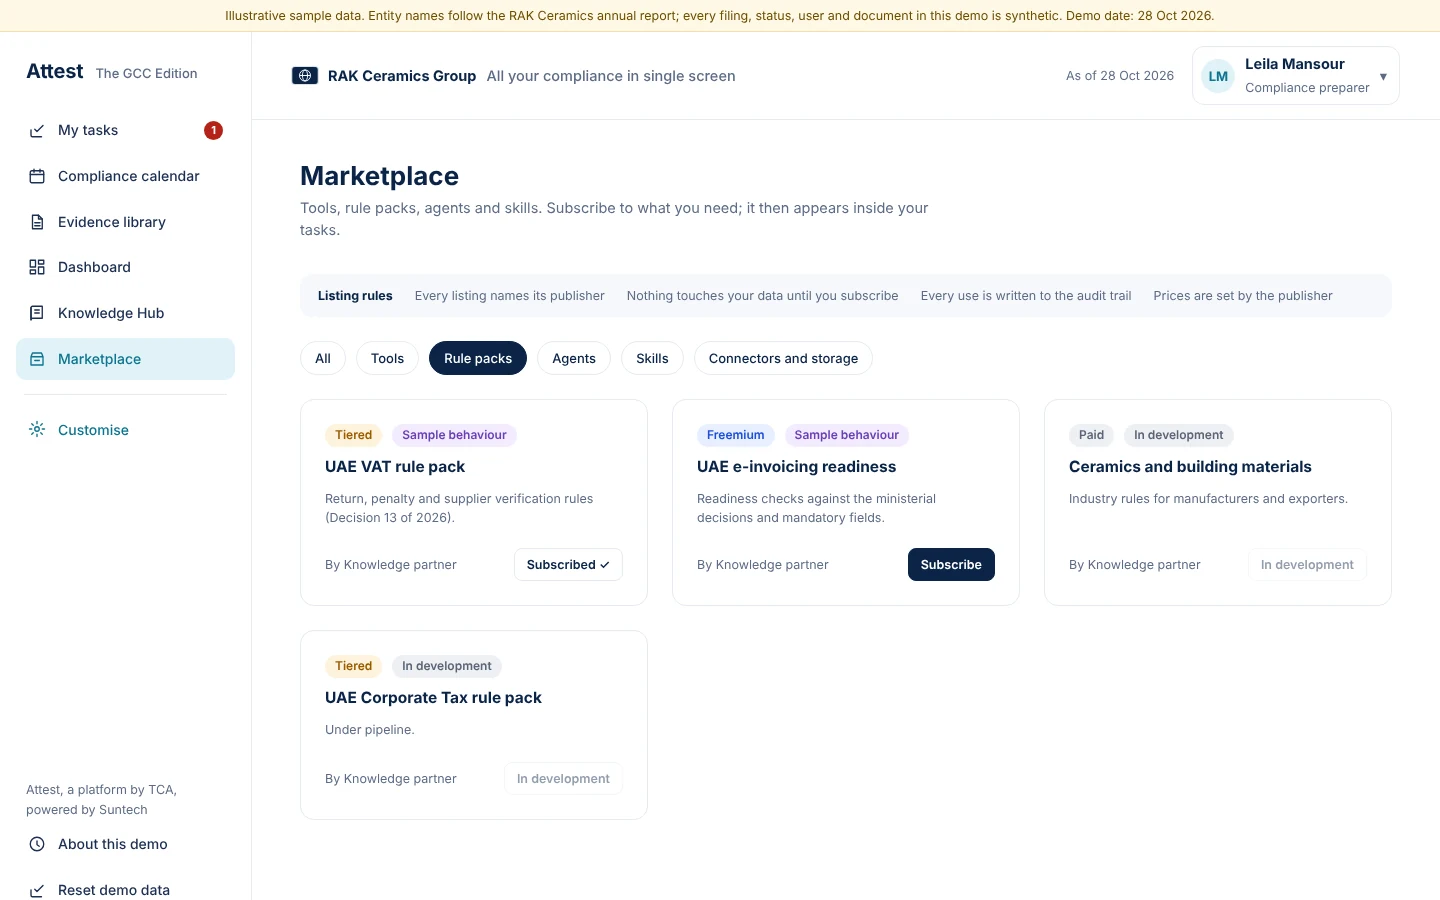Click the Customise gear icon

pyautogui.click(x=37, y=430)
